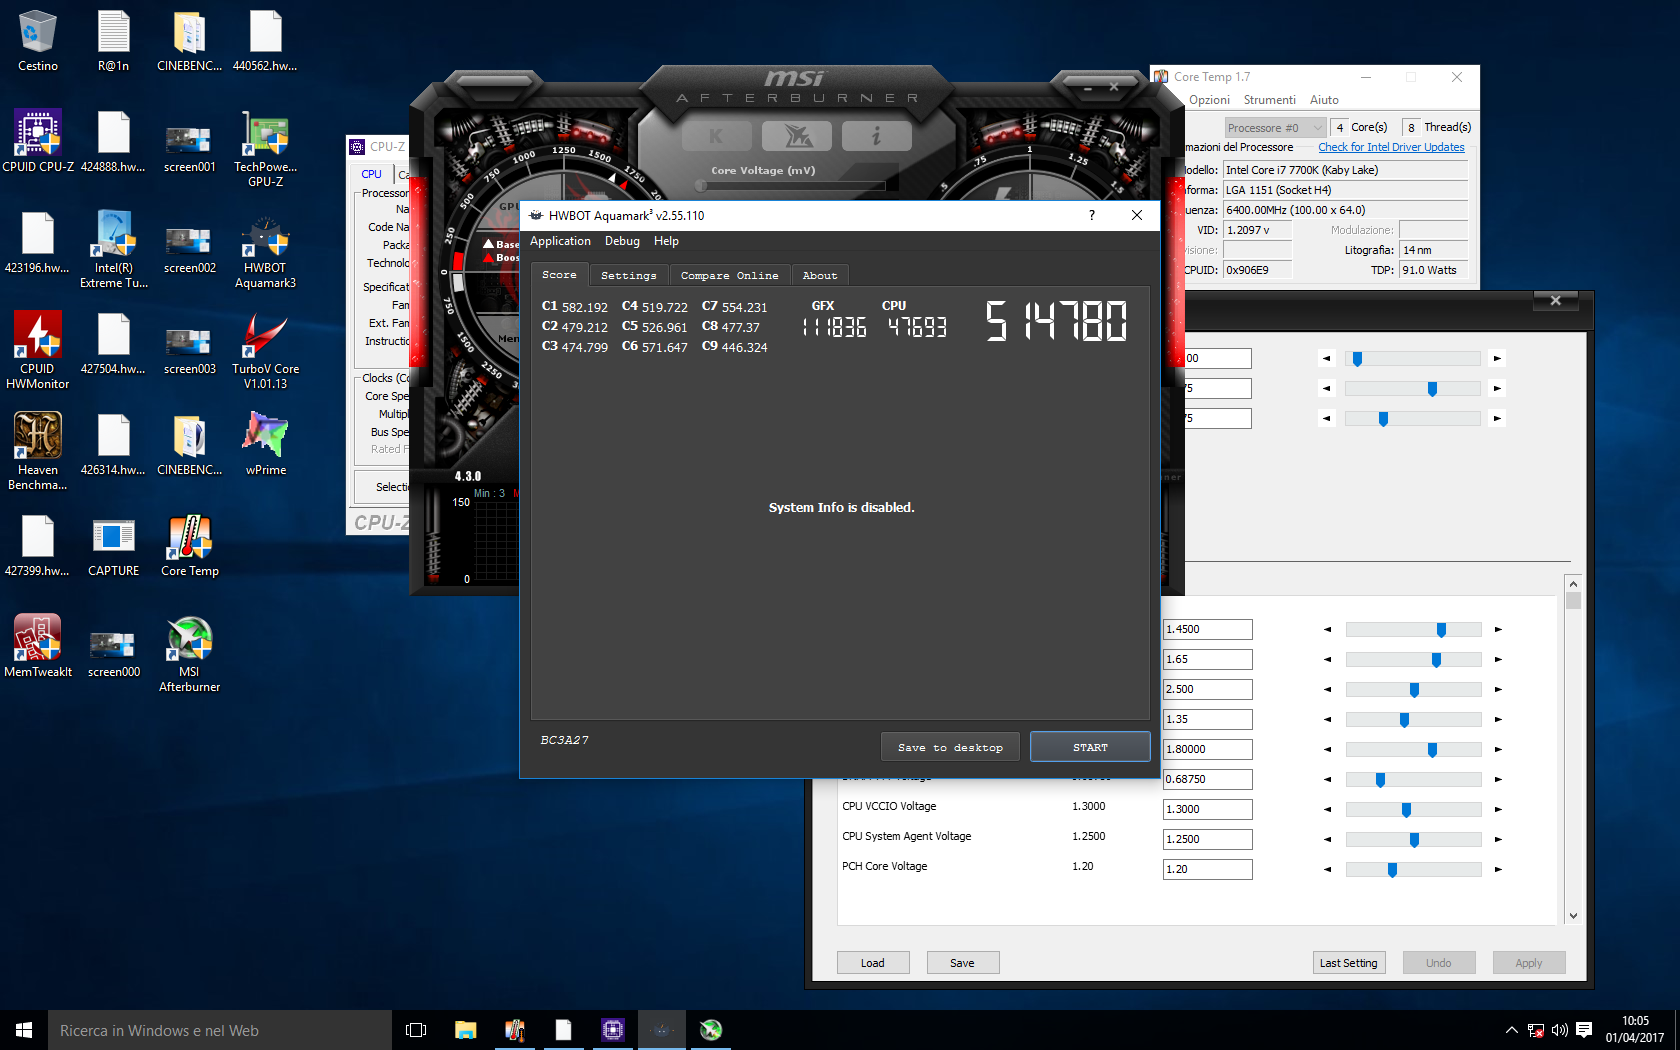Adjust CPU System Agent Voltage slider
This screenshot has width=1680, height=1050.
(1413, 840)
